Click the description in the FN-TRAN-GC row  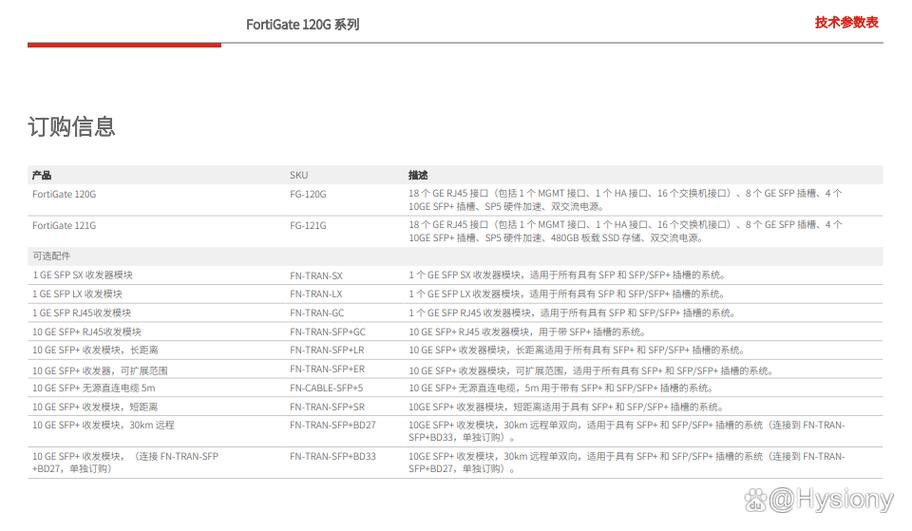[572, 313]
